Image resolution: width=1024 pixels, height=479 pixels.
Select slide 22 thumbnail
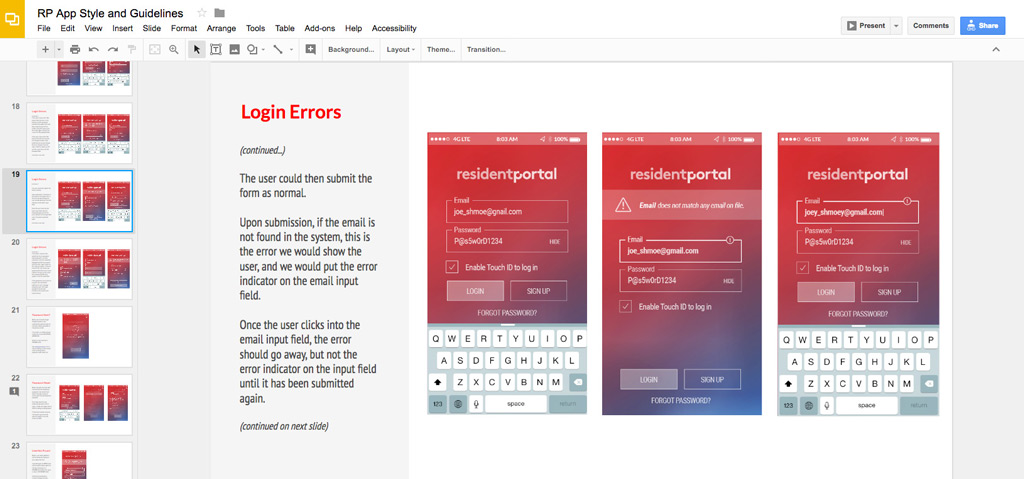coord(79,405)
